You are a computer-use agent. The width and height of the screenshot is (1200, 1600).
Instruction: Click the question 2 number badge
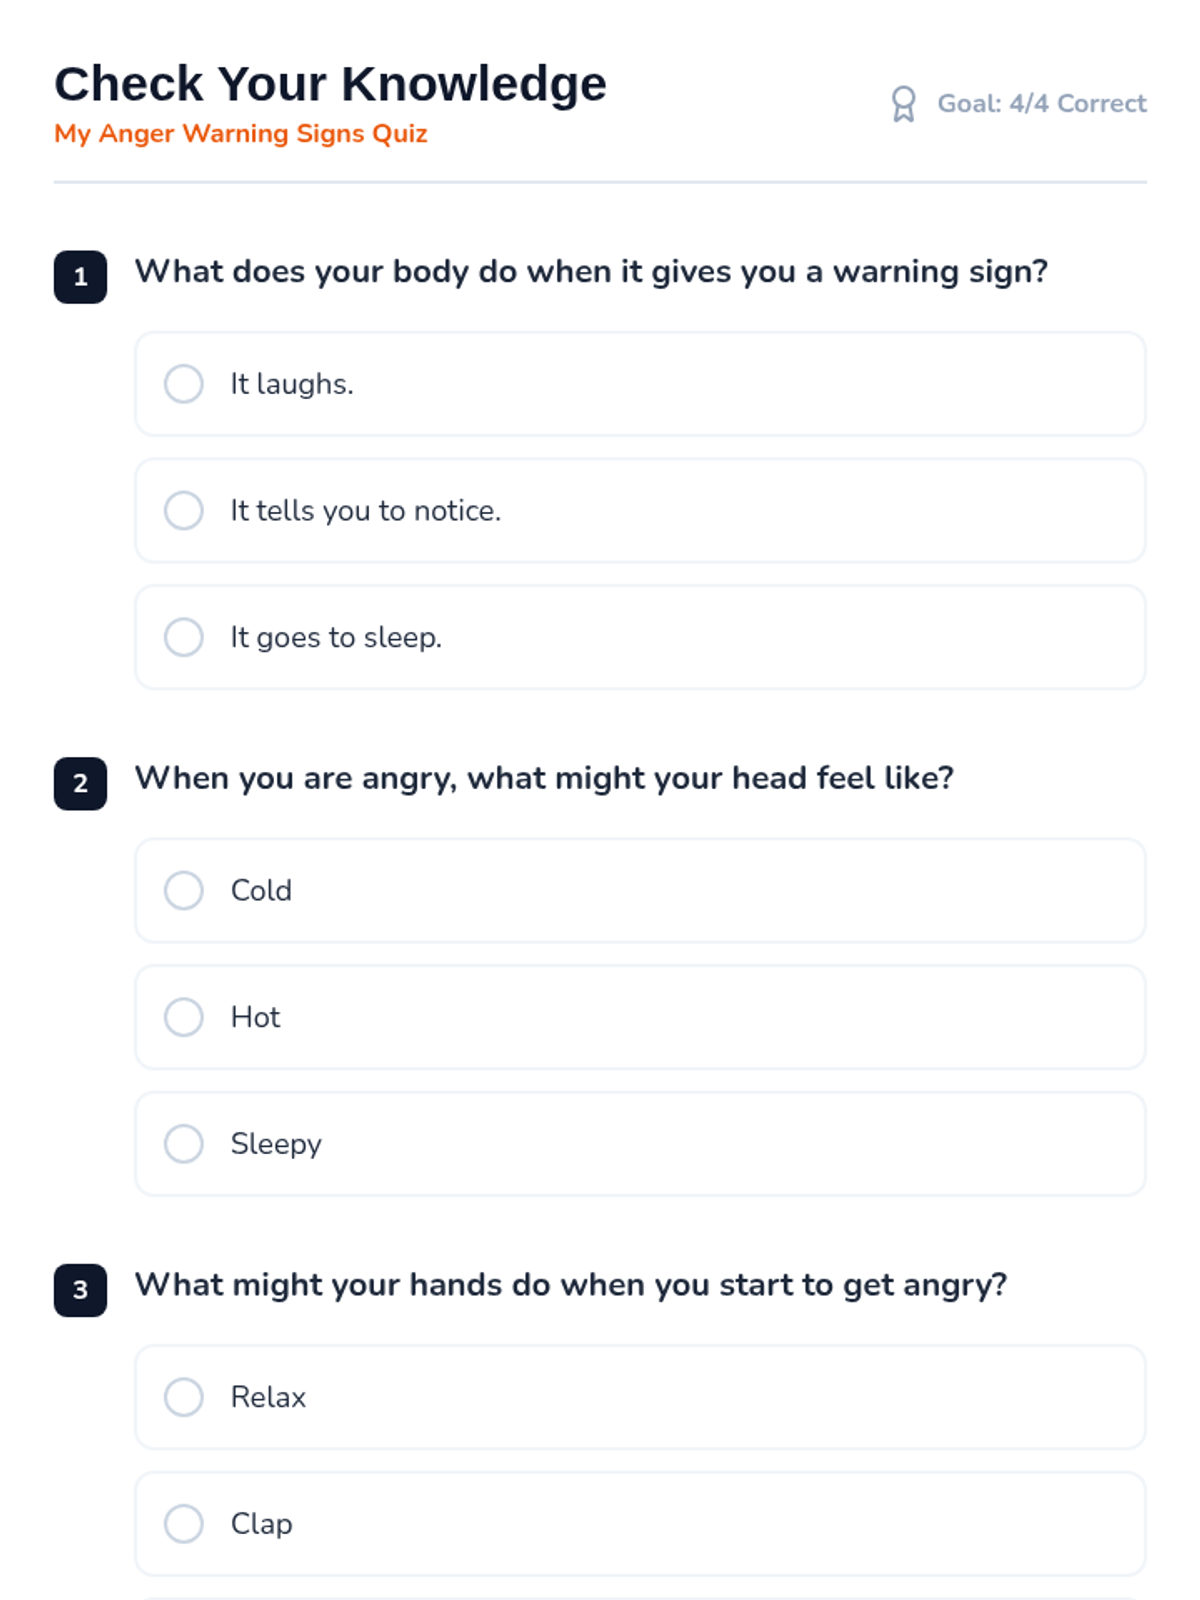(x=80, y=783)
